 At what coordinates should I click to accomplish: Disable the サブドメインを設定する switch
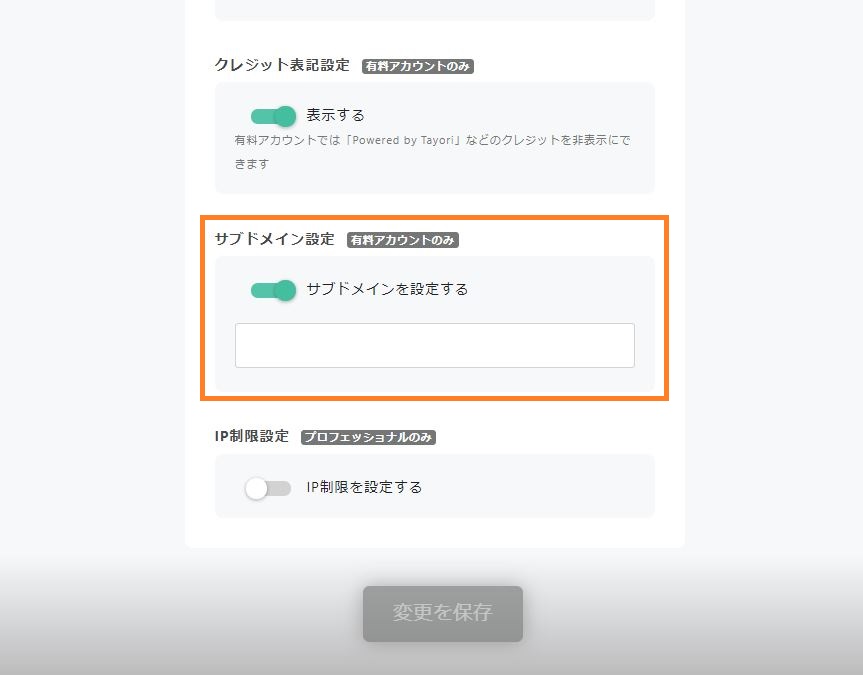pyautogui.click(x=274, y=290)
